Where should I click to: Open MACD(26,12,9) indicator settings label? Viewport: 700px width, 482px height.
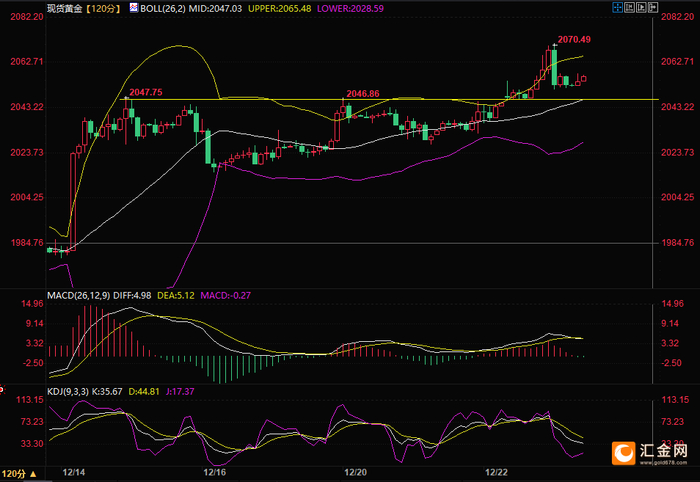pos(79,295)
